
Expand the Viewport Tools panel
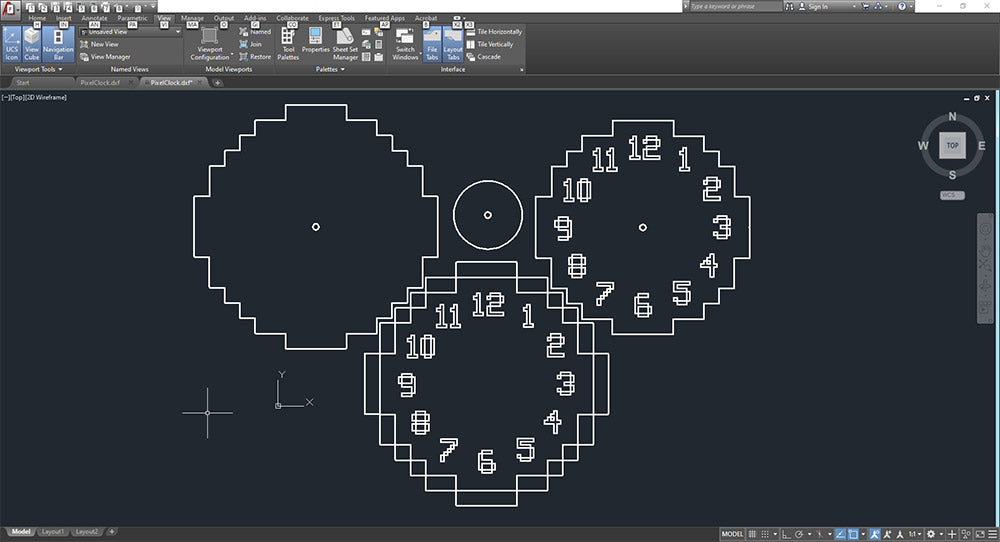38,69
